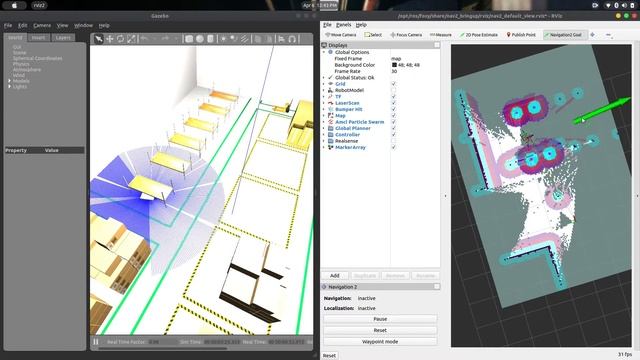640x360 pixels.
Task: Switch to the Gazebo Insert tab
Action: [x=38, y=38]
